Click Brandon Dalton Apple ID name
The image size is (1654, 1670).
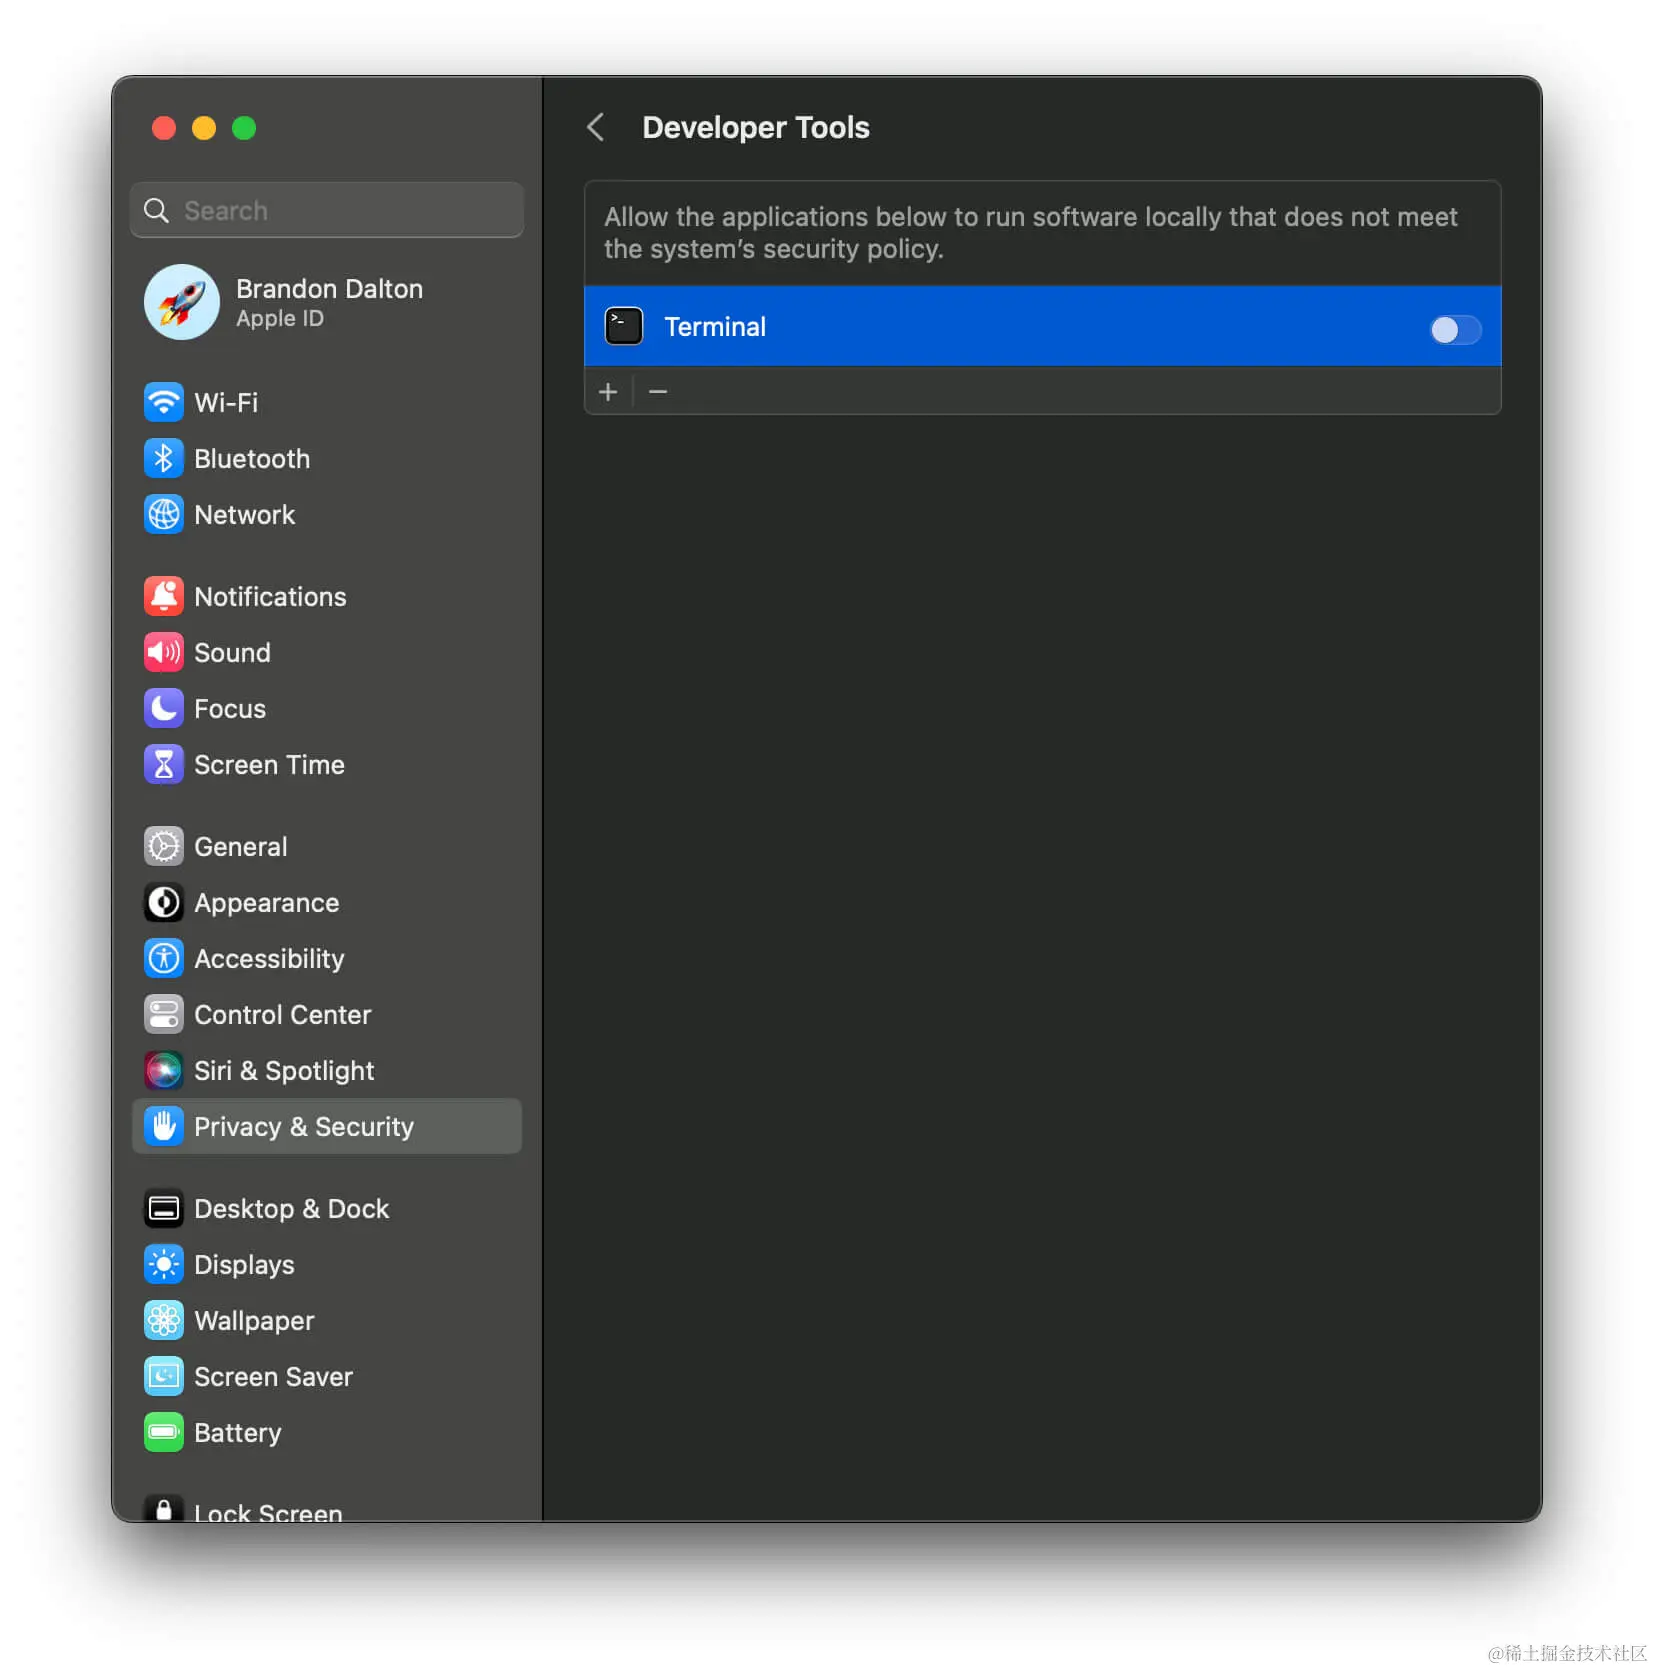(x=329, y=288)
